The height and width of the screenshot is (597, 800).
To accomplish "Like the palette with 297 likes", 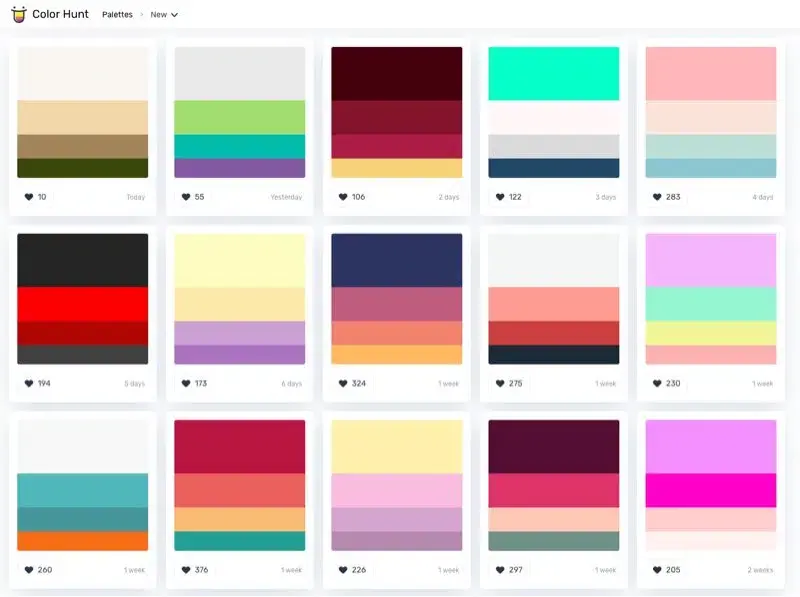I will click(x=509, y=570).
